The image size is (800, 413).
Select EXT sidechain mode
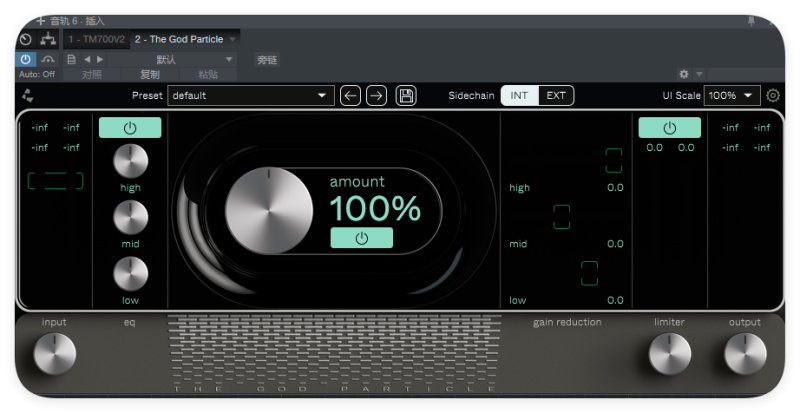(x=556, y=96)
